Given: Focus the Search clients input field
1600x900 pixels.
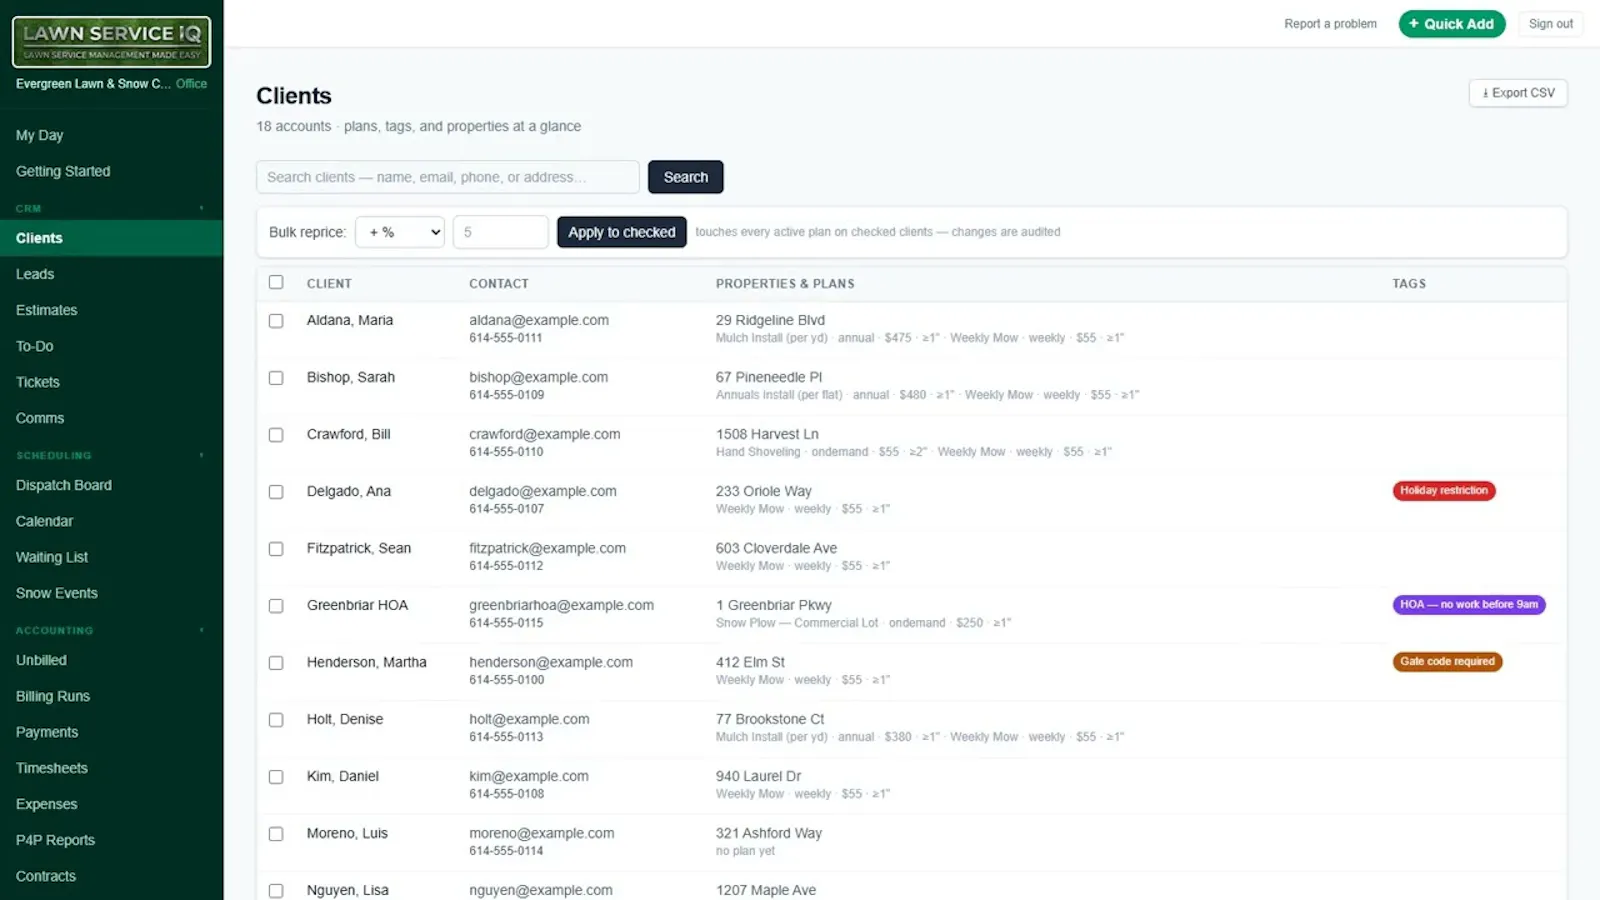Looking at the screenshot, I should click(447, 177).
